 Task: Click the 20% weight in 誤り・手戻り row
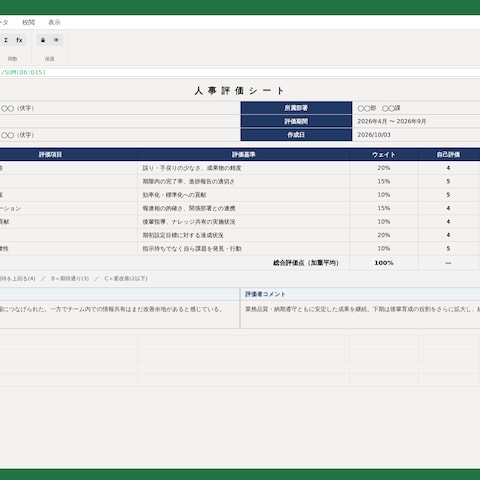(x=384, y=168)
